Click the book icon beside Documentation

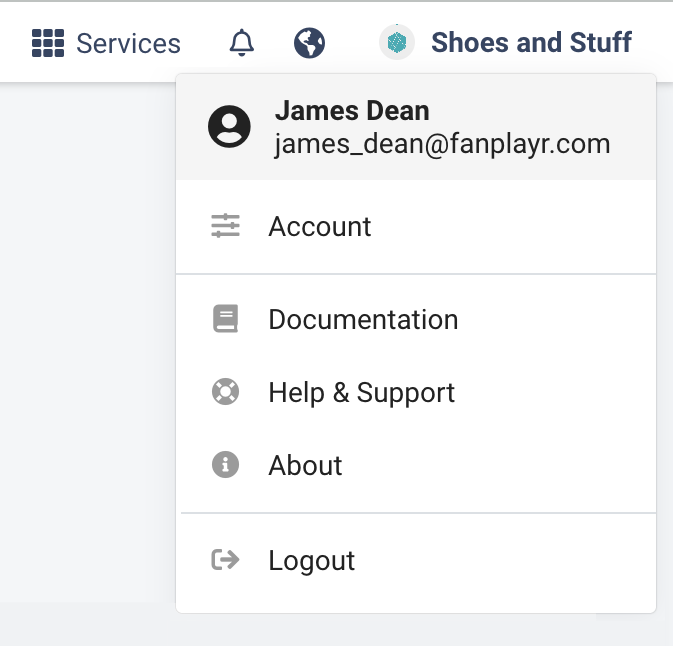point(225,318)
